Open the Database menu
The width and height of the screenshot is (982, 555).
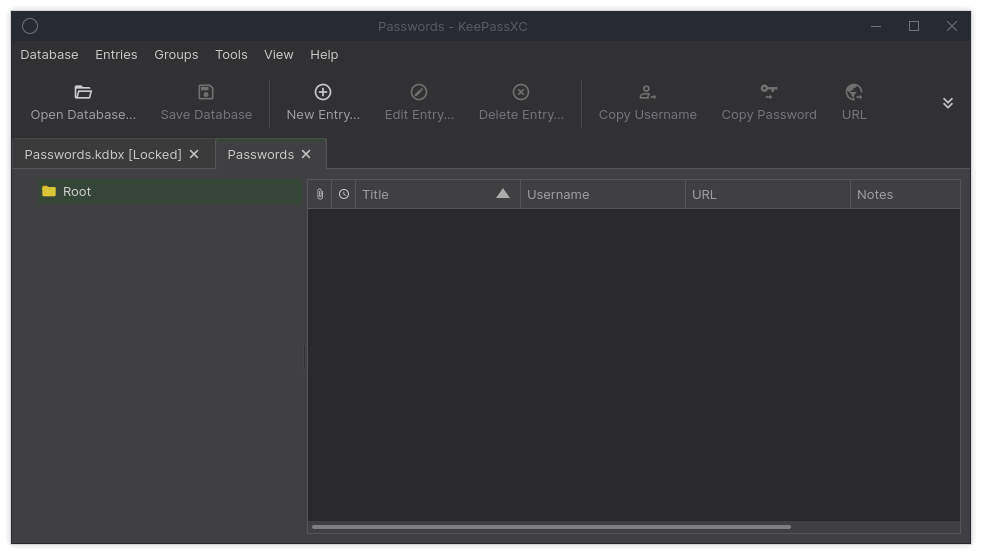click(x=49, y=54)
